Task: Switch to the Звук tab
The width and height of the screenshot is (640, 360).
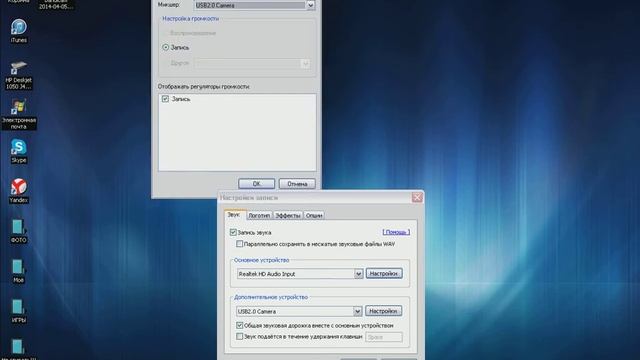Action: tap(234, 215)
